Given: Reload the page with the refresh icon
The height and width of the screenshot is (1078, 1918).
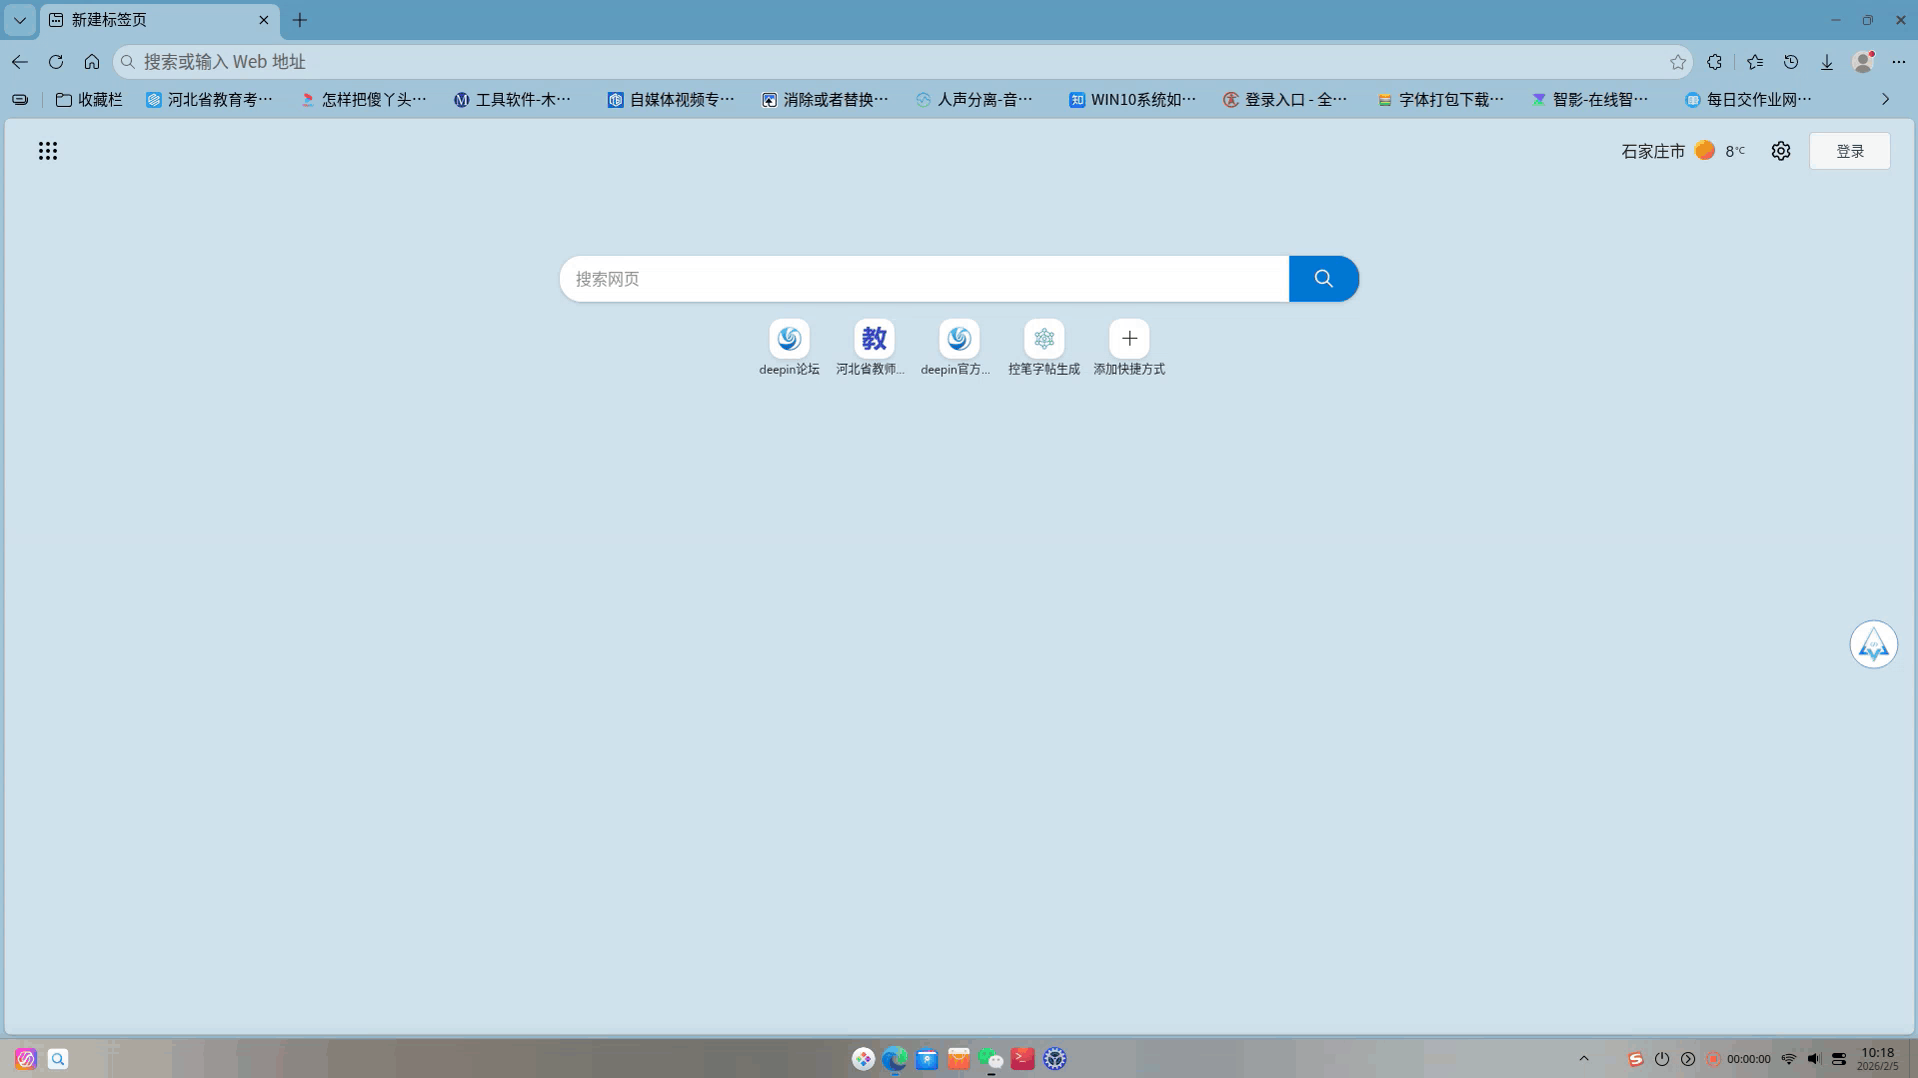Looking at the screenshot, I should [x=56, y=62].
